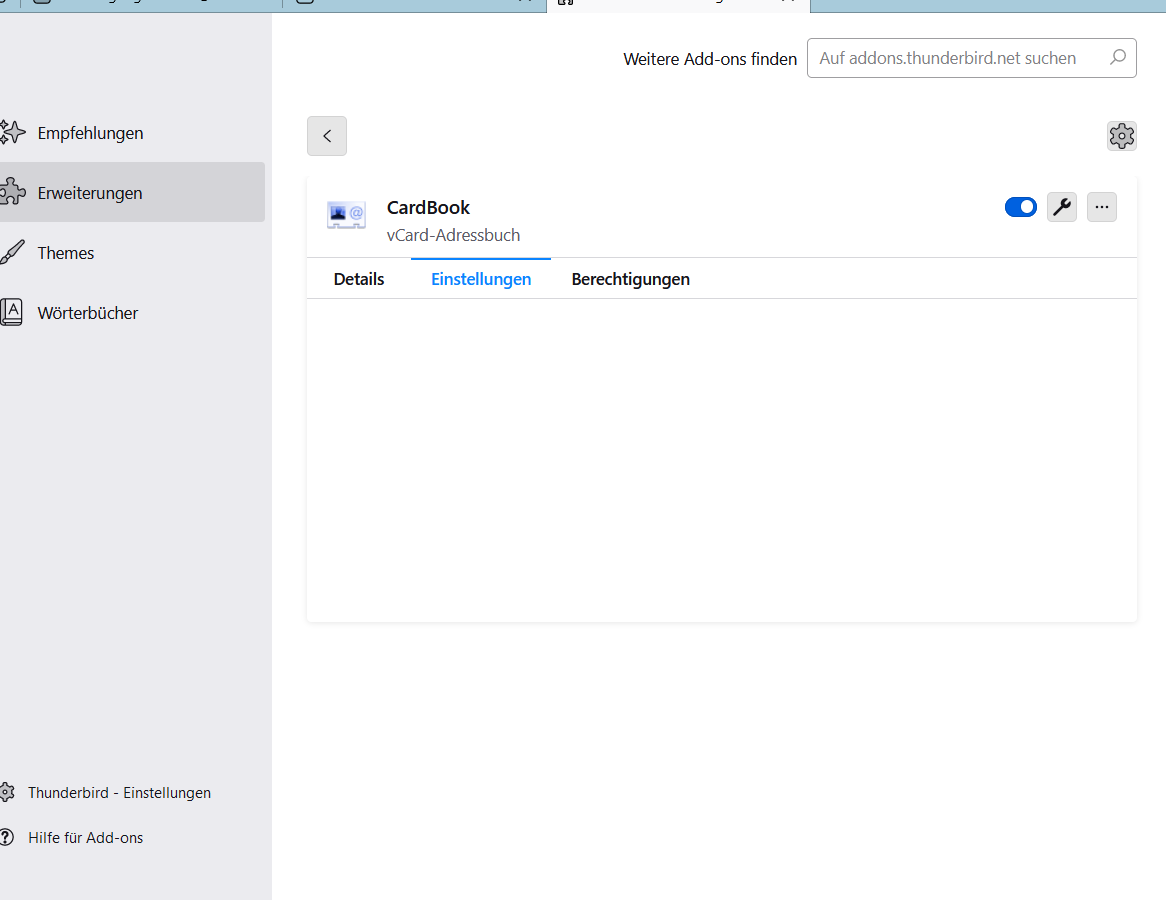Image resolution: width=1166 pixels, height=900 pixels.
Task: Open CardBook more options ellipsis menu
Action: pyautogui.click(x=1102, y=208)
